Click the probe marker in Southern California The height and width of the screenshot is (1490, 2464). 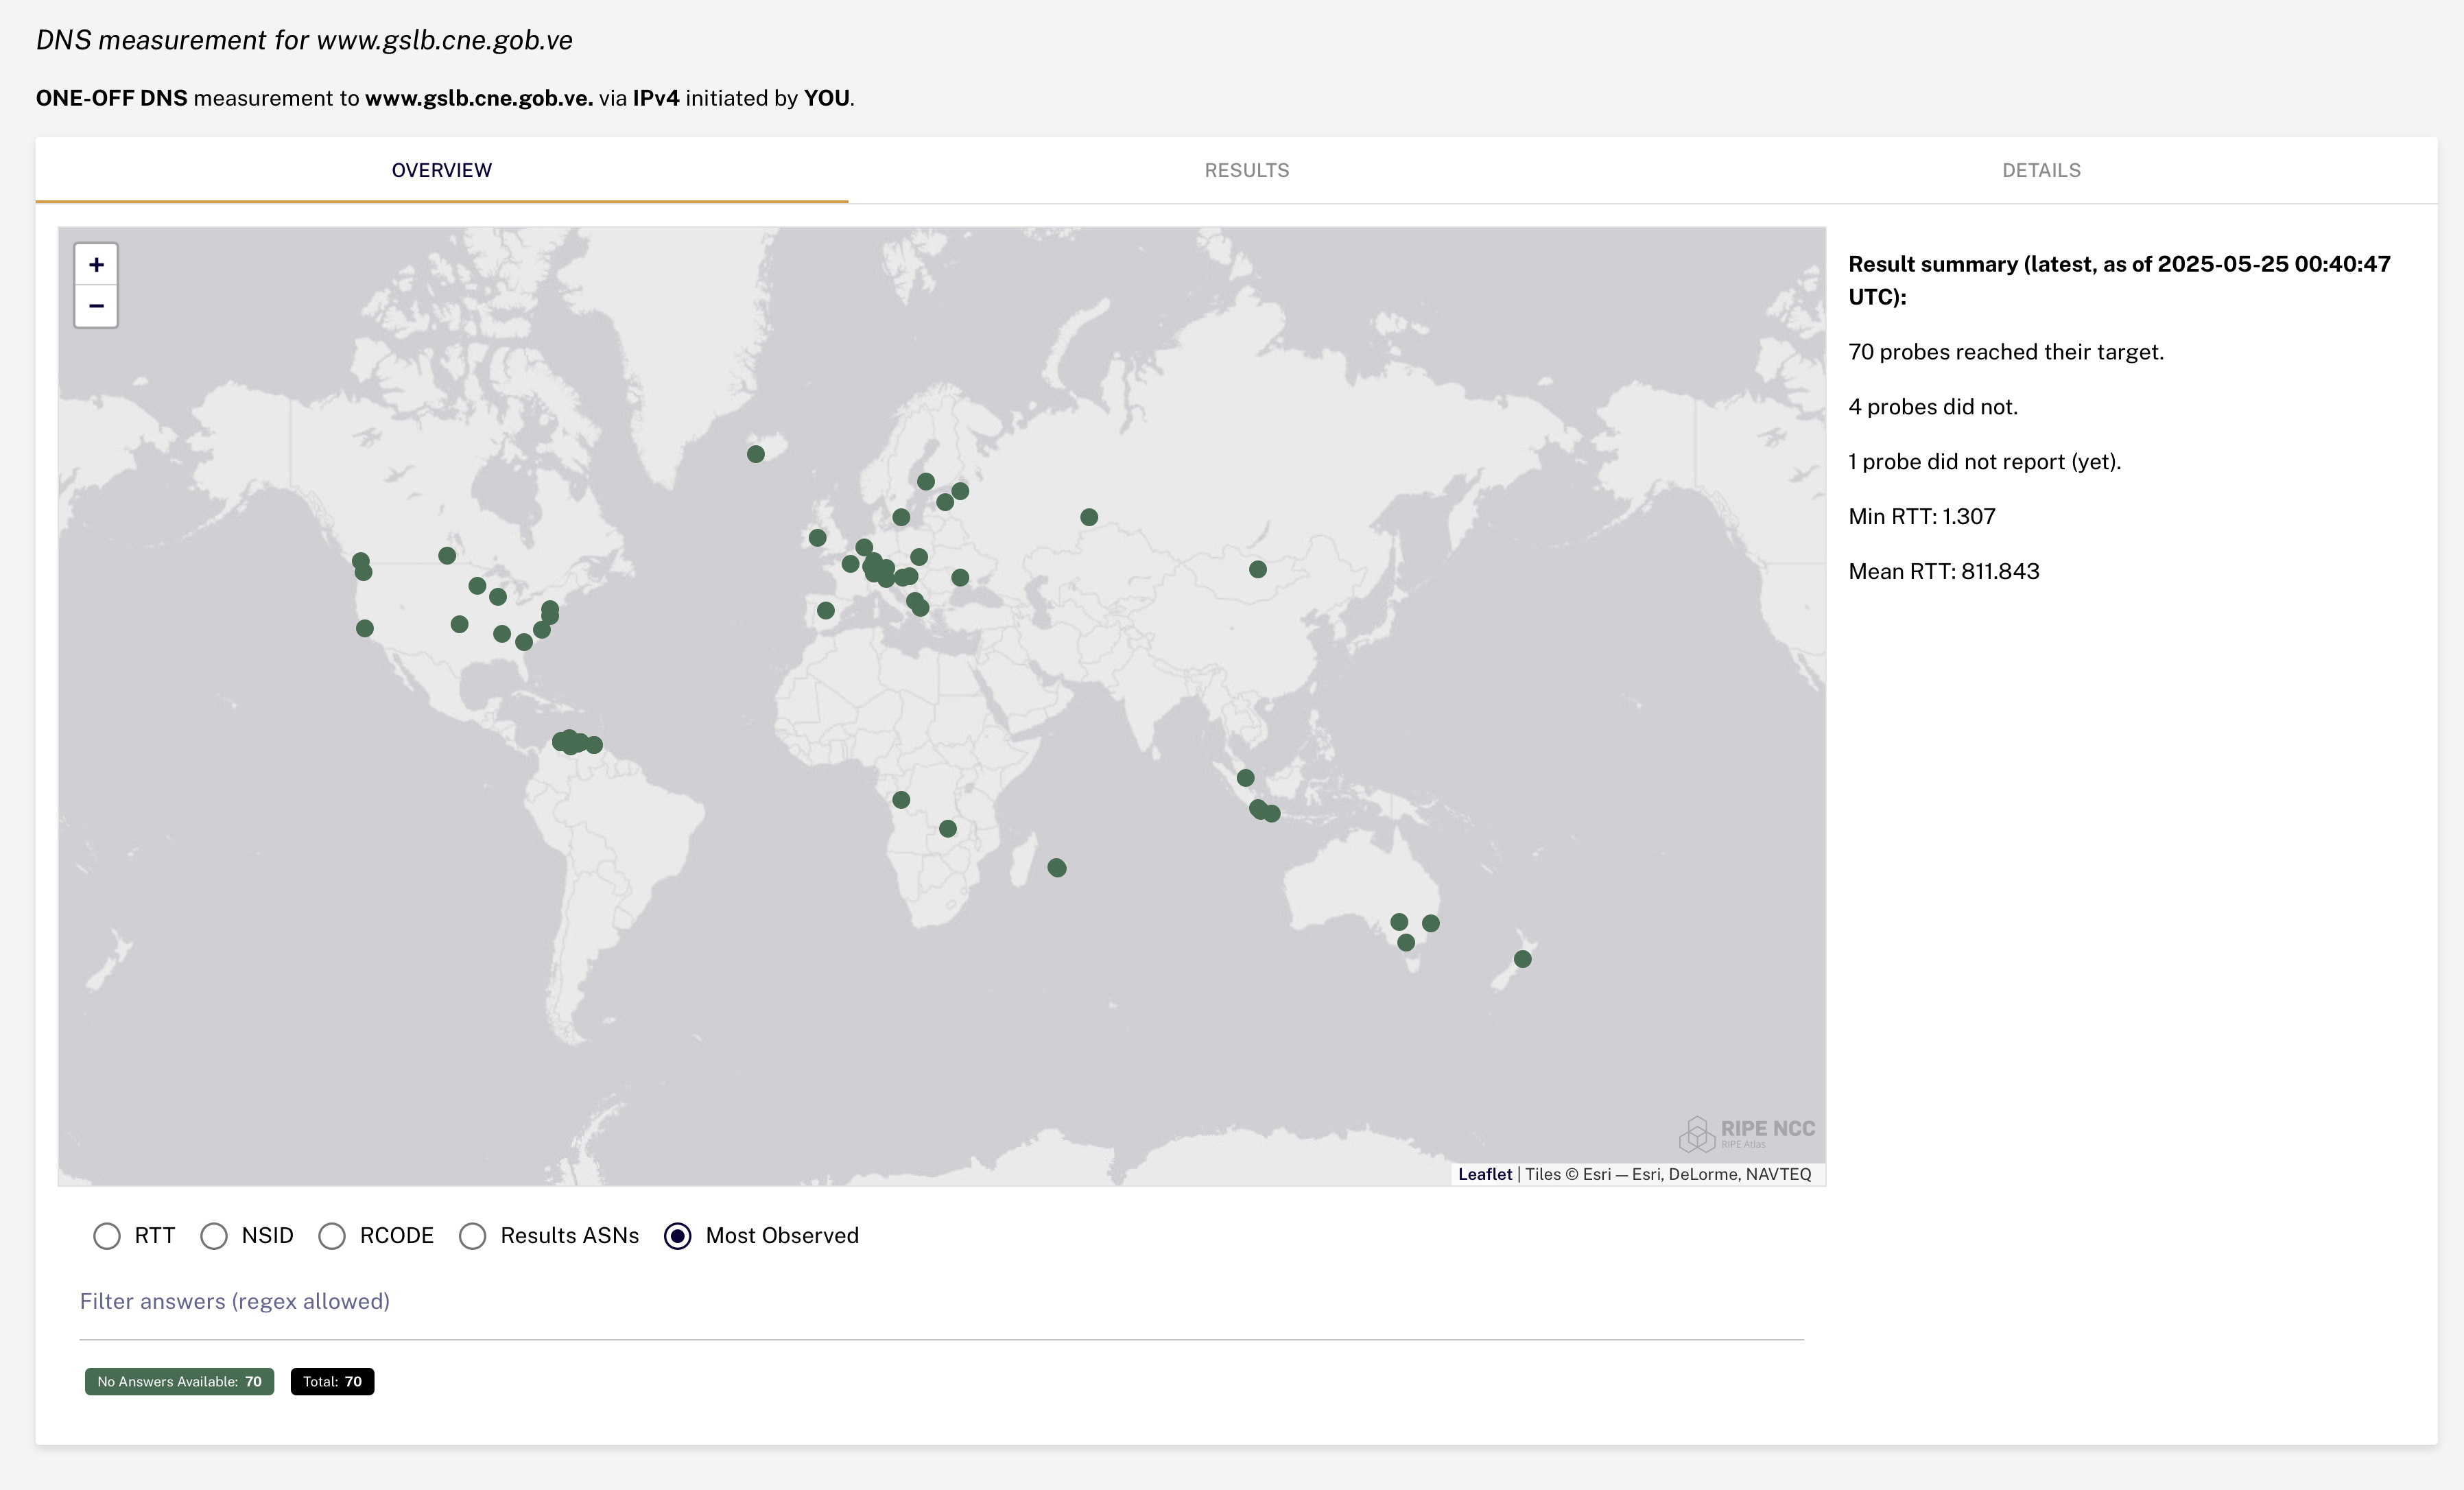[365, 628]
